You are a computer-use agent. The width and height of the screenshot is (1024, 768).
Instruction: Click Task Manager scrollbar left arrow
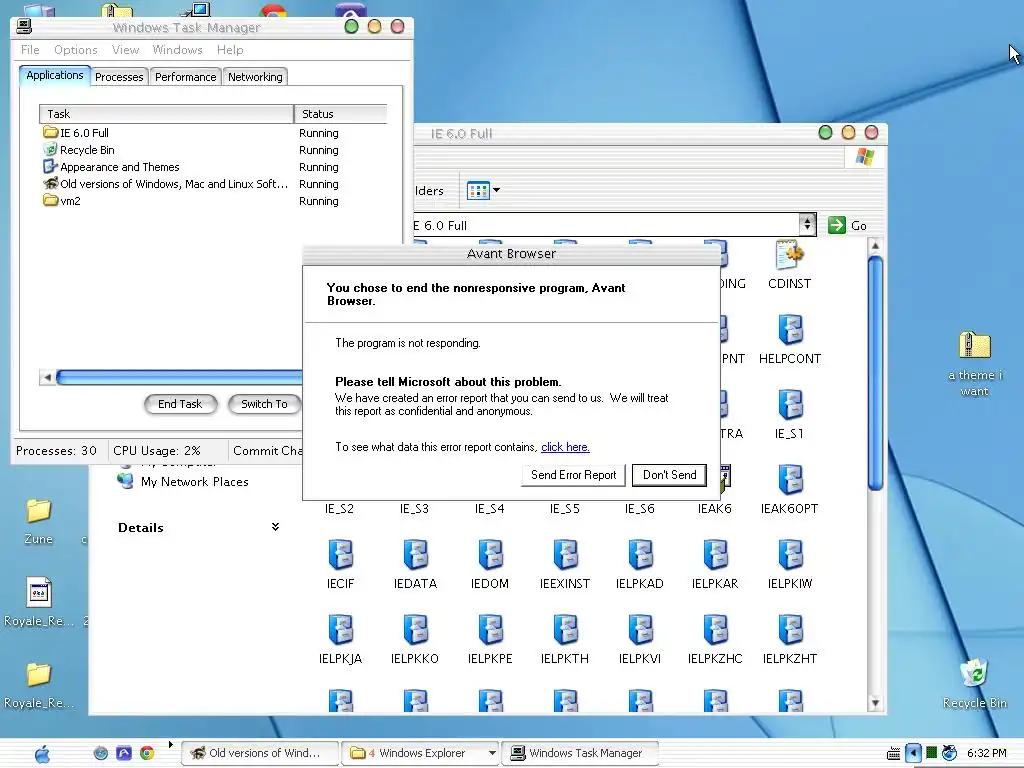tap(47, 377)
